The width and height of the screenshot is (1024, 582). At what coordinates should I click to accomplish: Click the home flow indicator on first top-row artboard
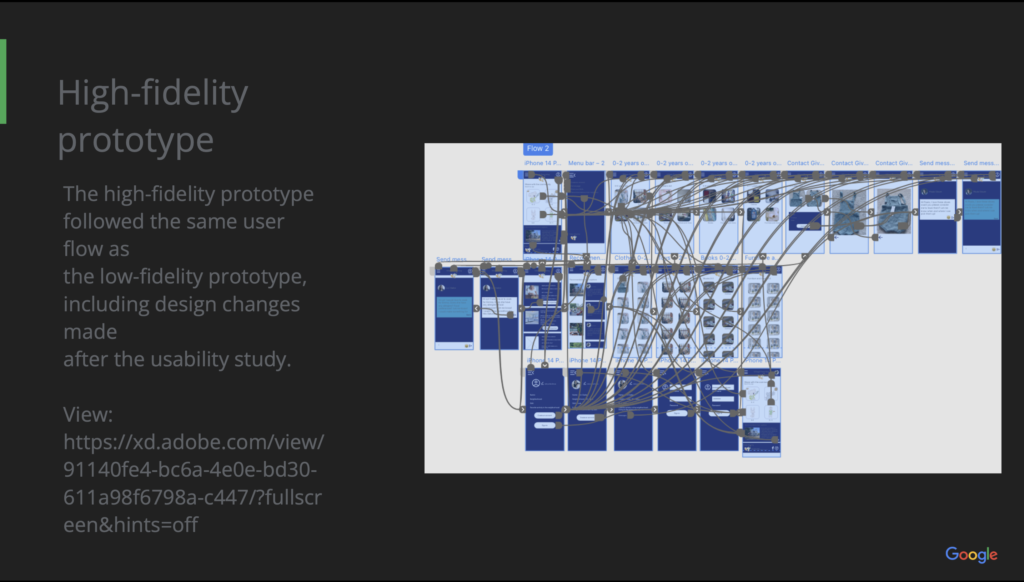click(x=521, y=174)
